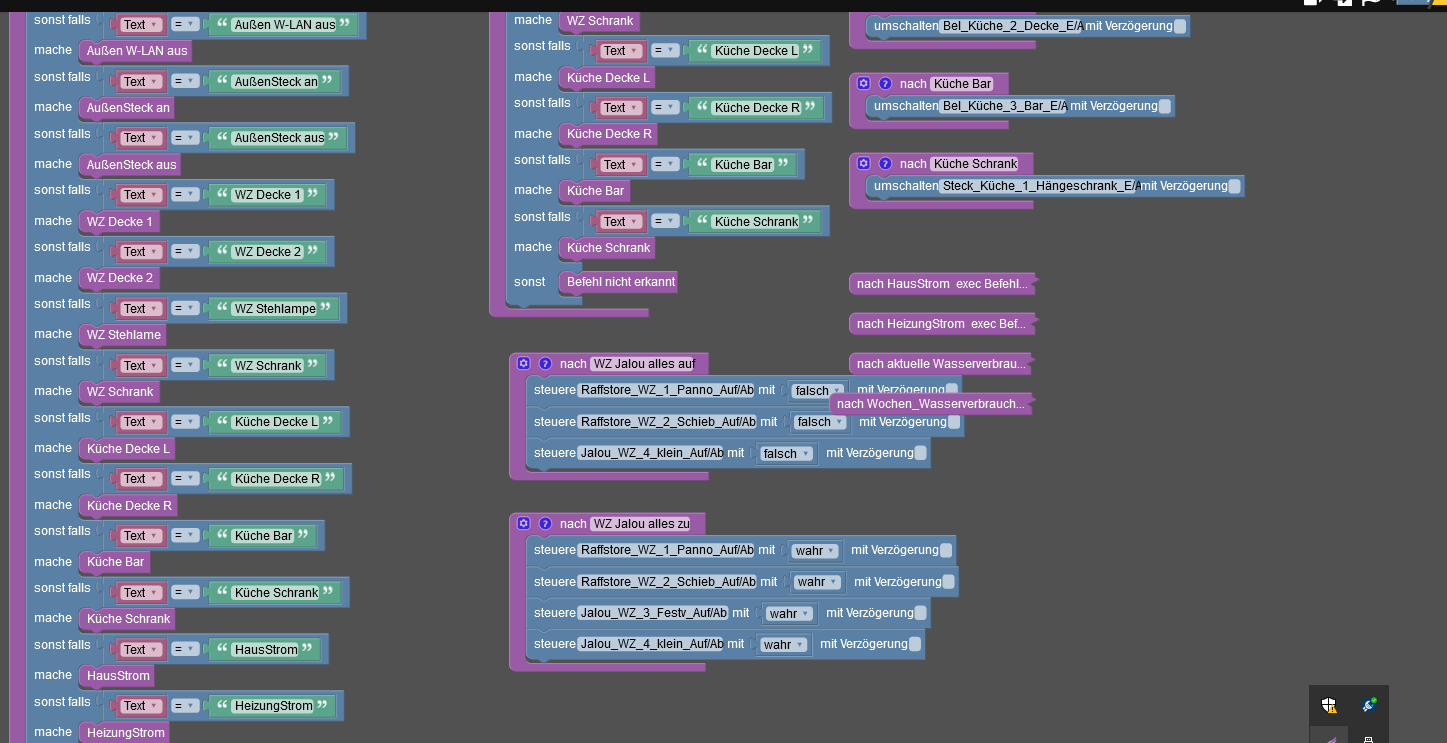Enable delay for Raffstore_WZ_2_Schieb in 'alles auf'

954,422
